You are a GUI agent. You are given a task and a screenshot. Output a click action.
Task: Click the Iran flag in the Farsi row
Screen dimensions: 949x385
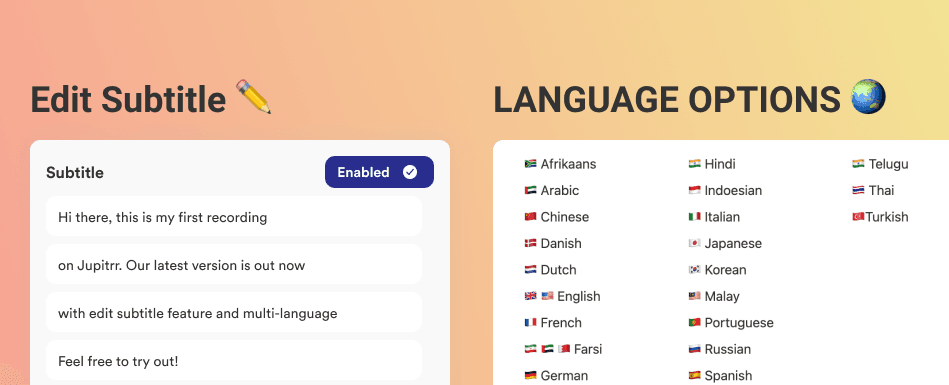click(530, 349)
